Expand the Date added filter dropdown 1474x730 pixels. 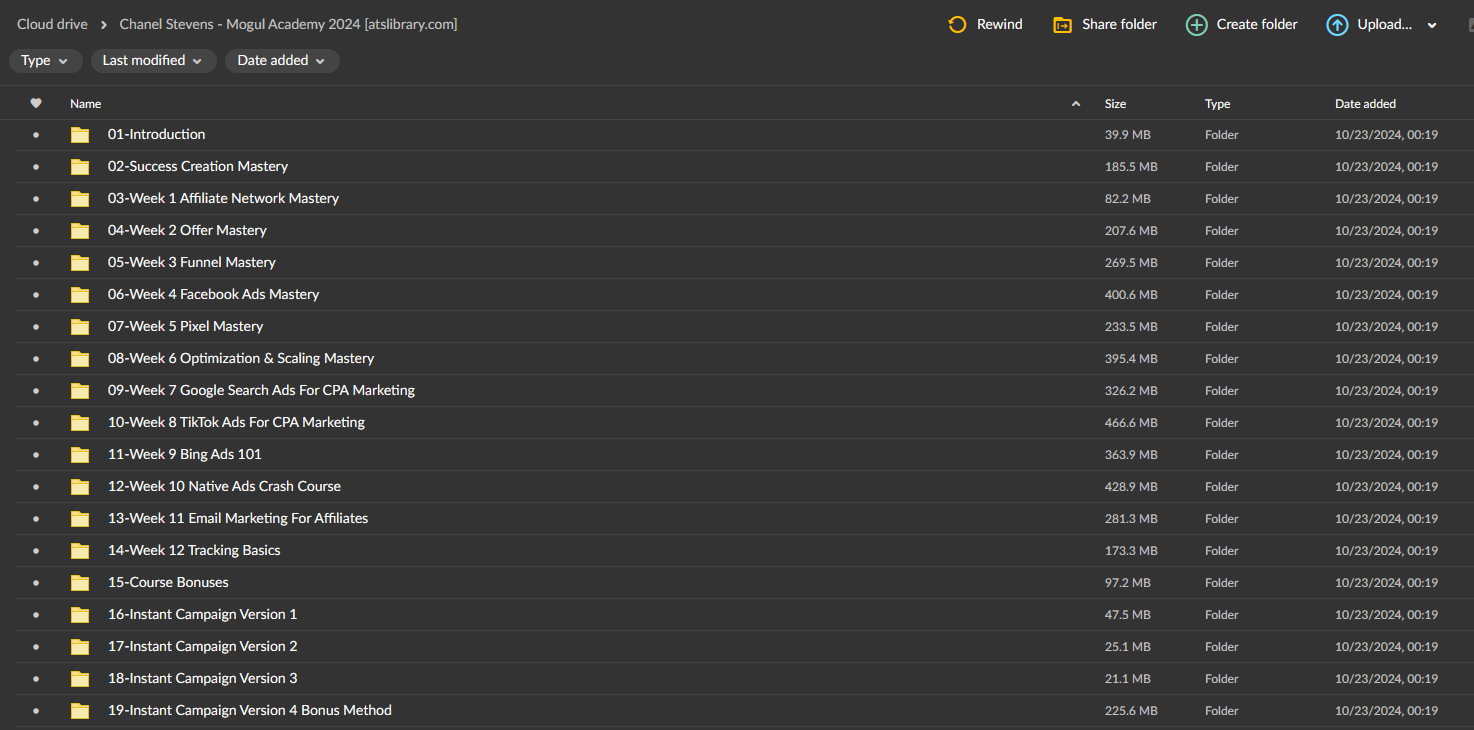pyautogui.click(x=281, y=61)
